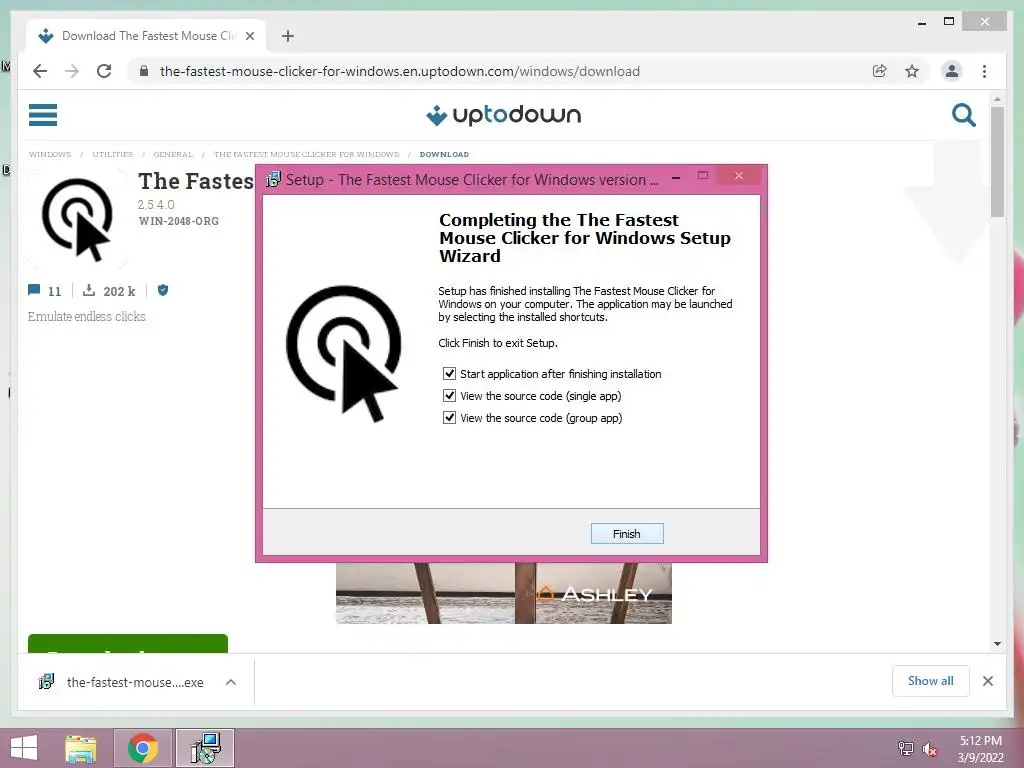The width and height of the screenshot is (1024, 768).
Task: Reload the current page
Action: 104,71
